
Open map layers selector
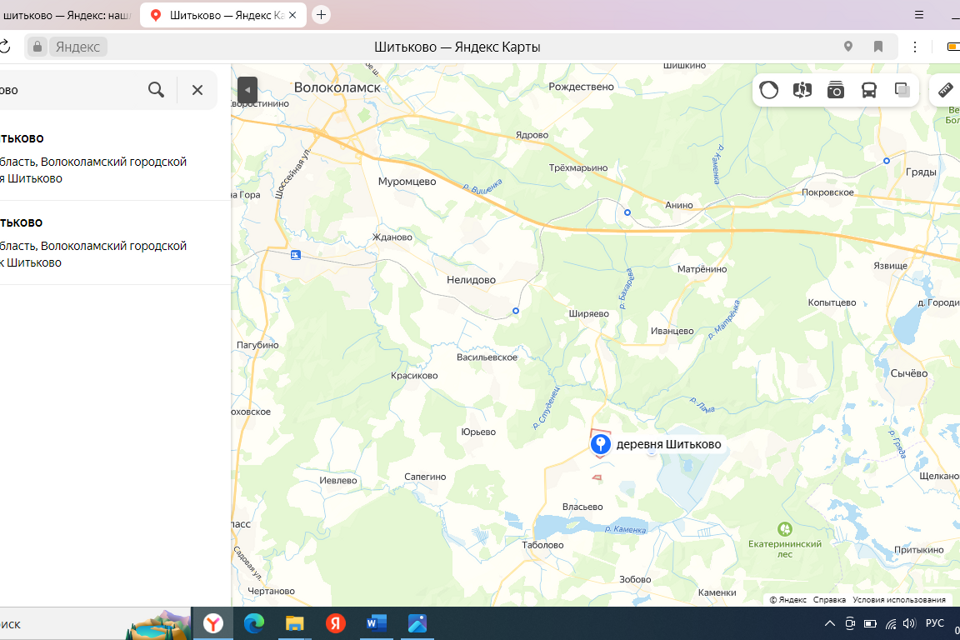click(x=902, y=90)
